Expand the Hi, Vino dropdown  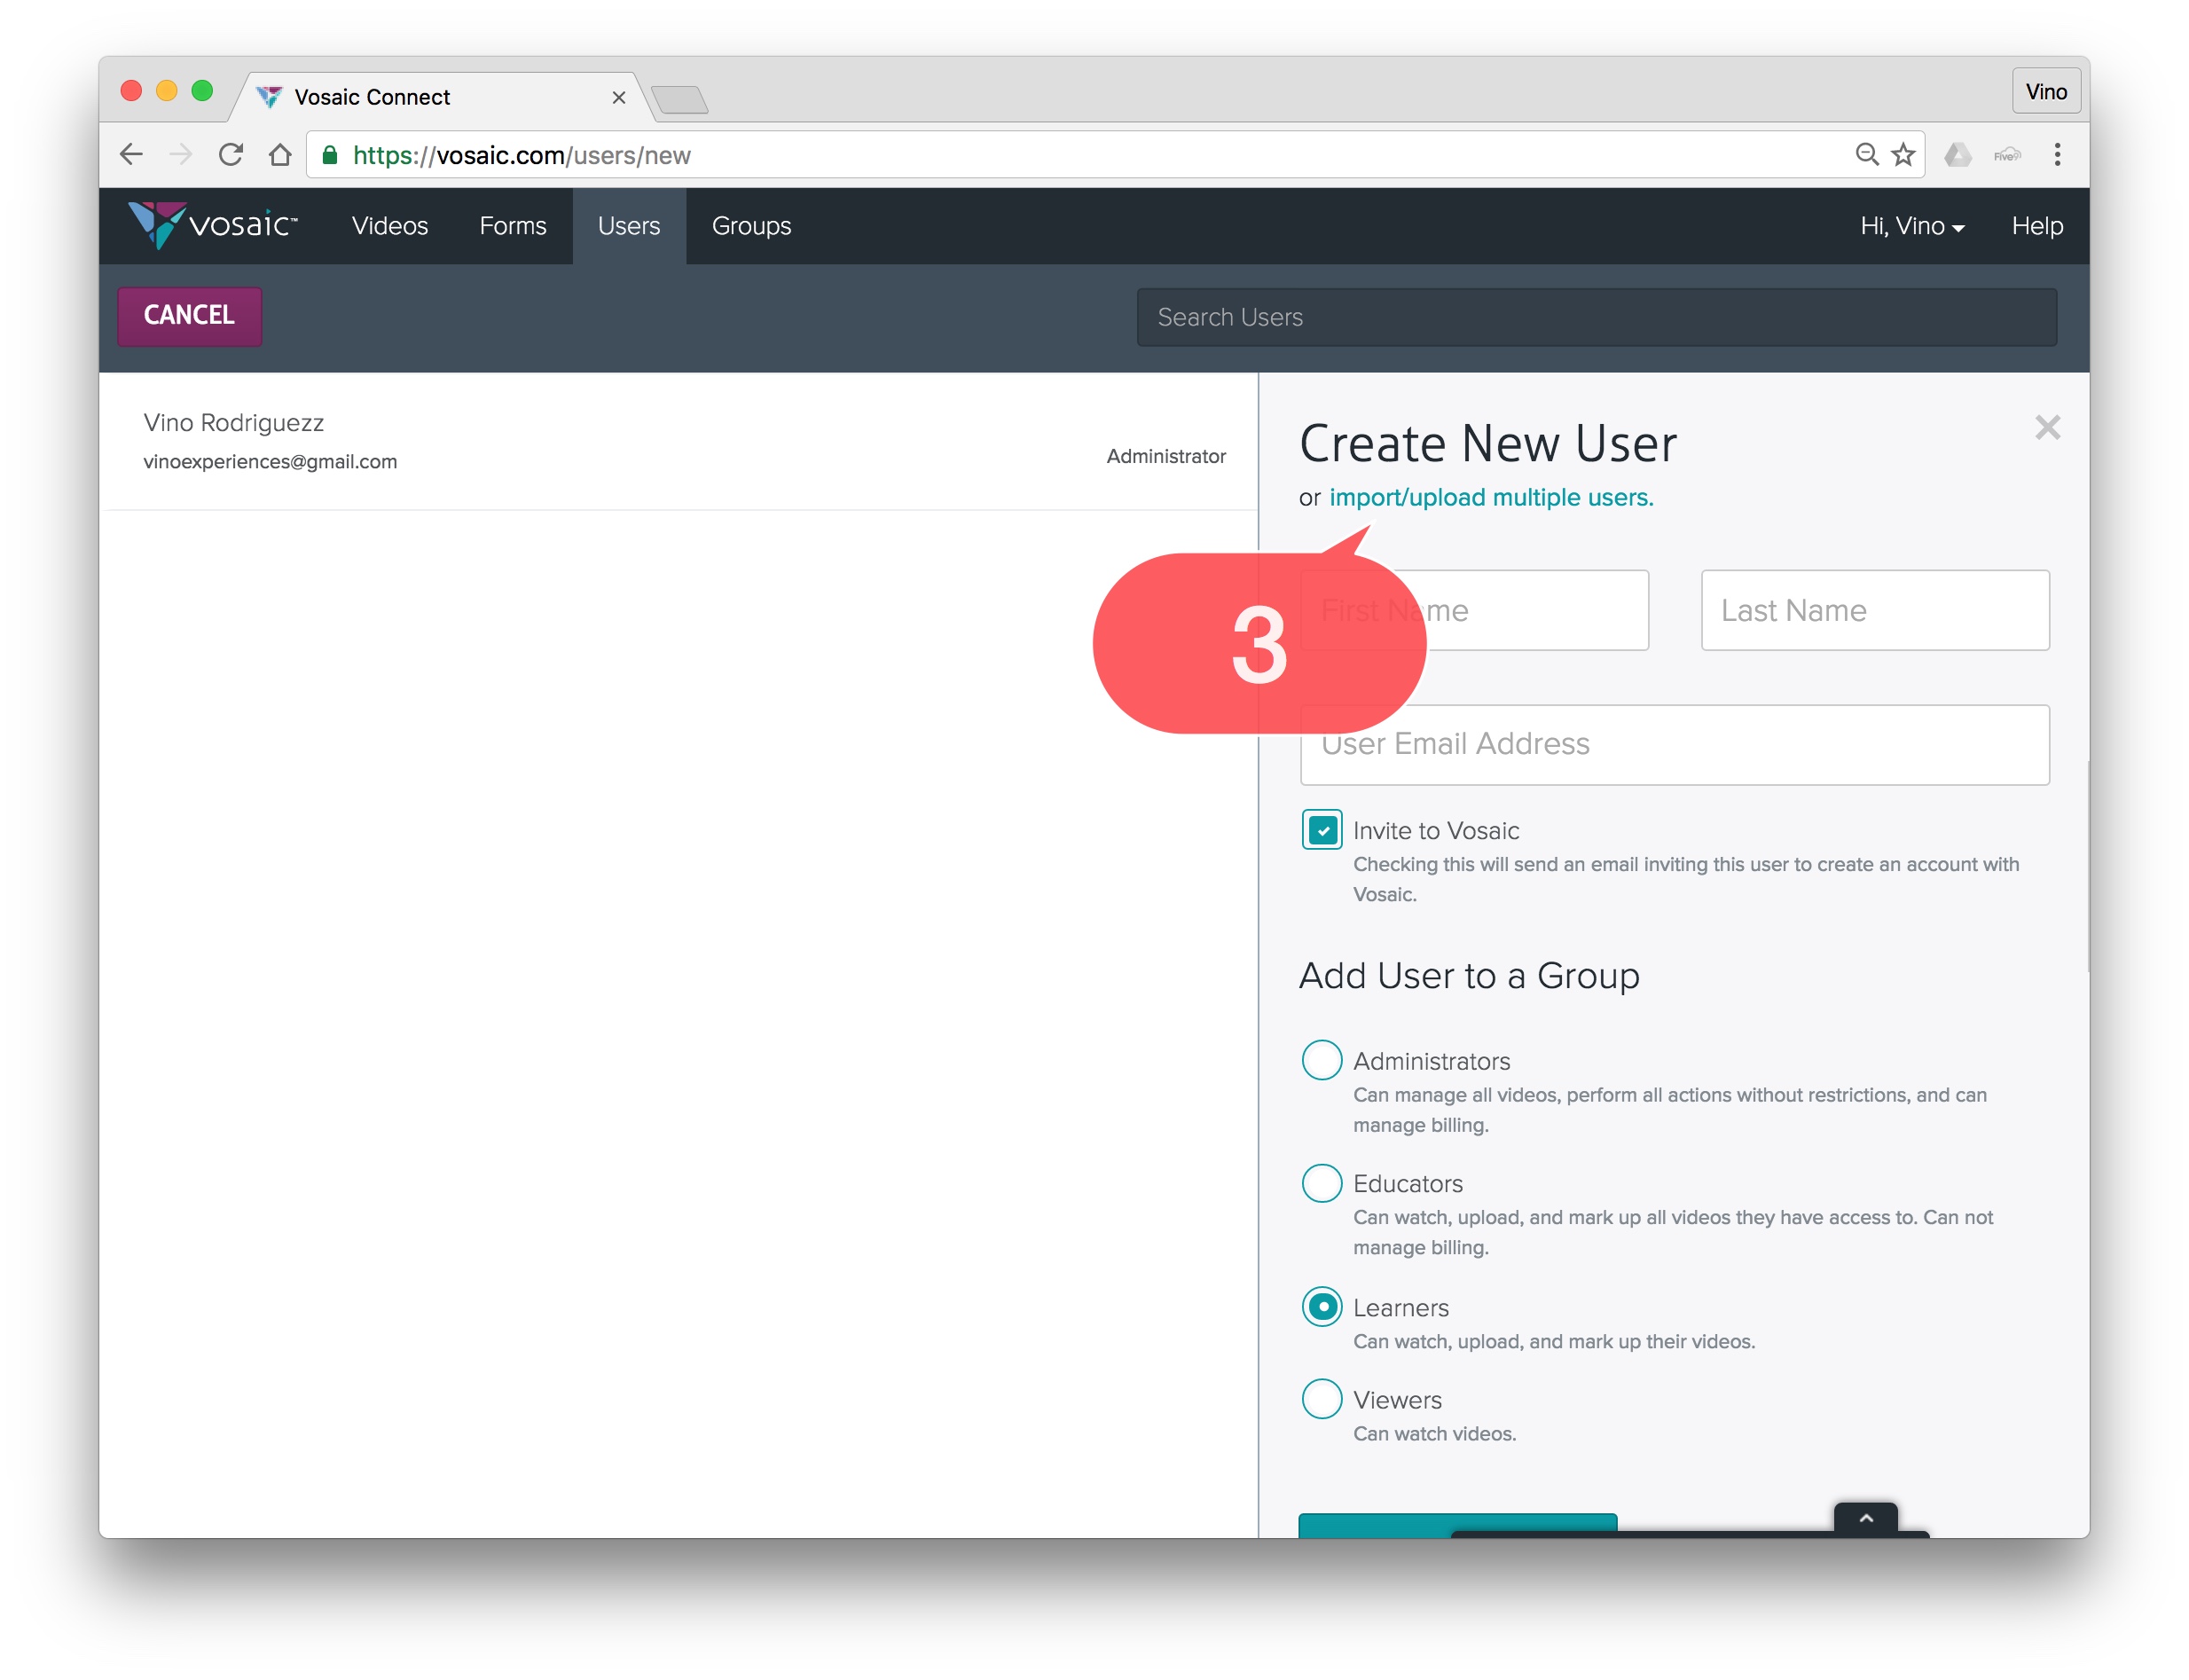pyautogui.click(x=1911, y=226)
